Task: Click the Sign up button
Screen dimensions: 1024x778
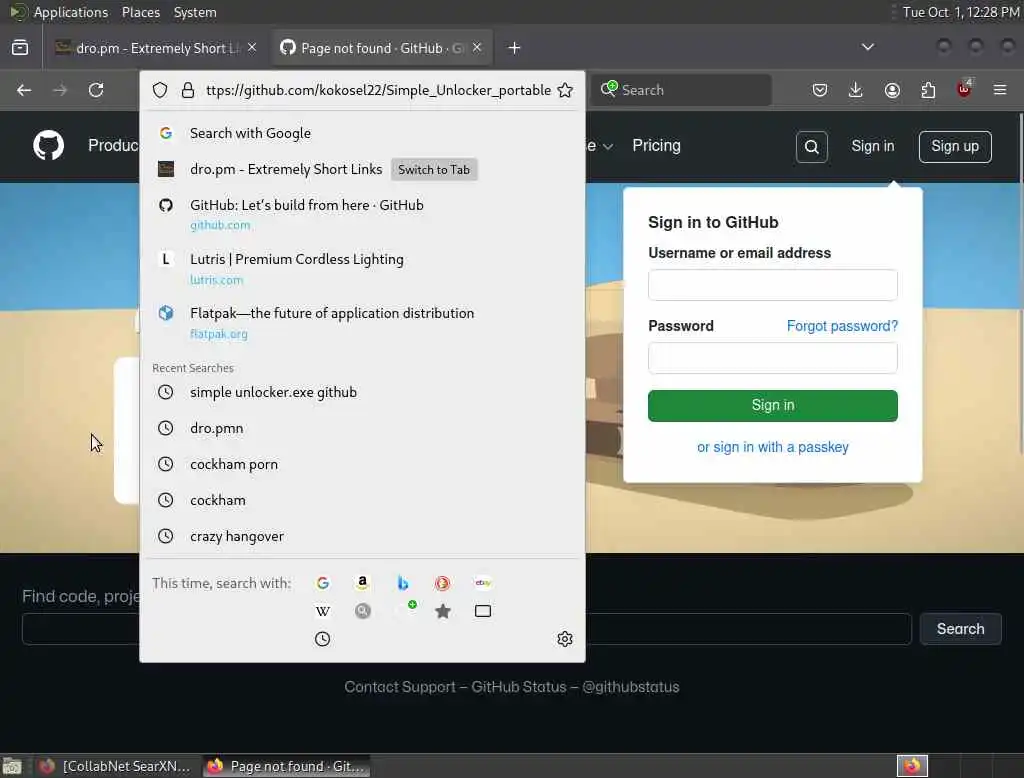Action: (x=955, y=146)
